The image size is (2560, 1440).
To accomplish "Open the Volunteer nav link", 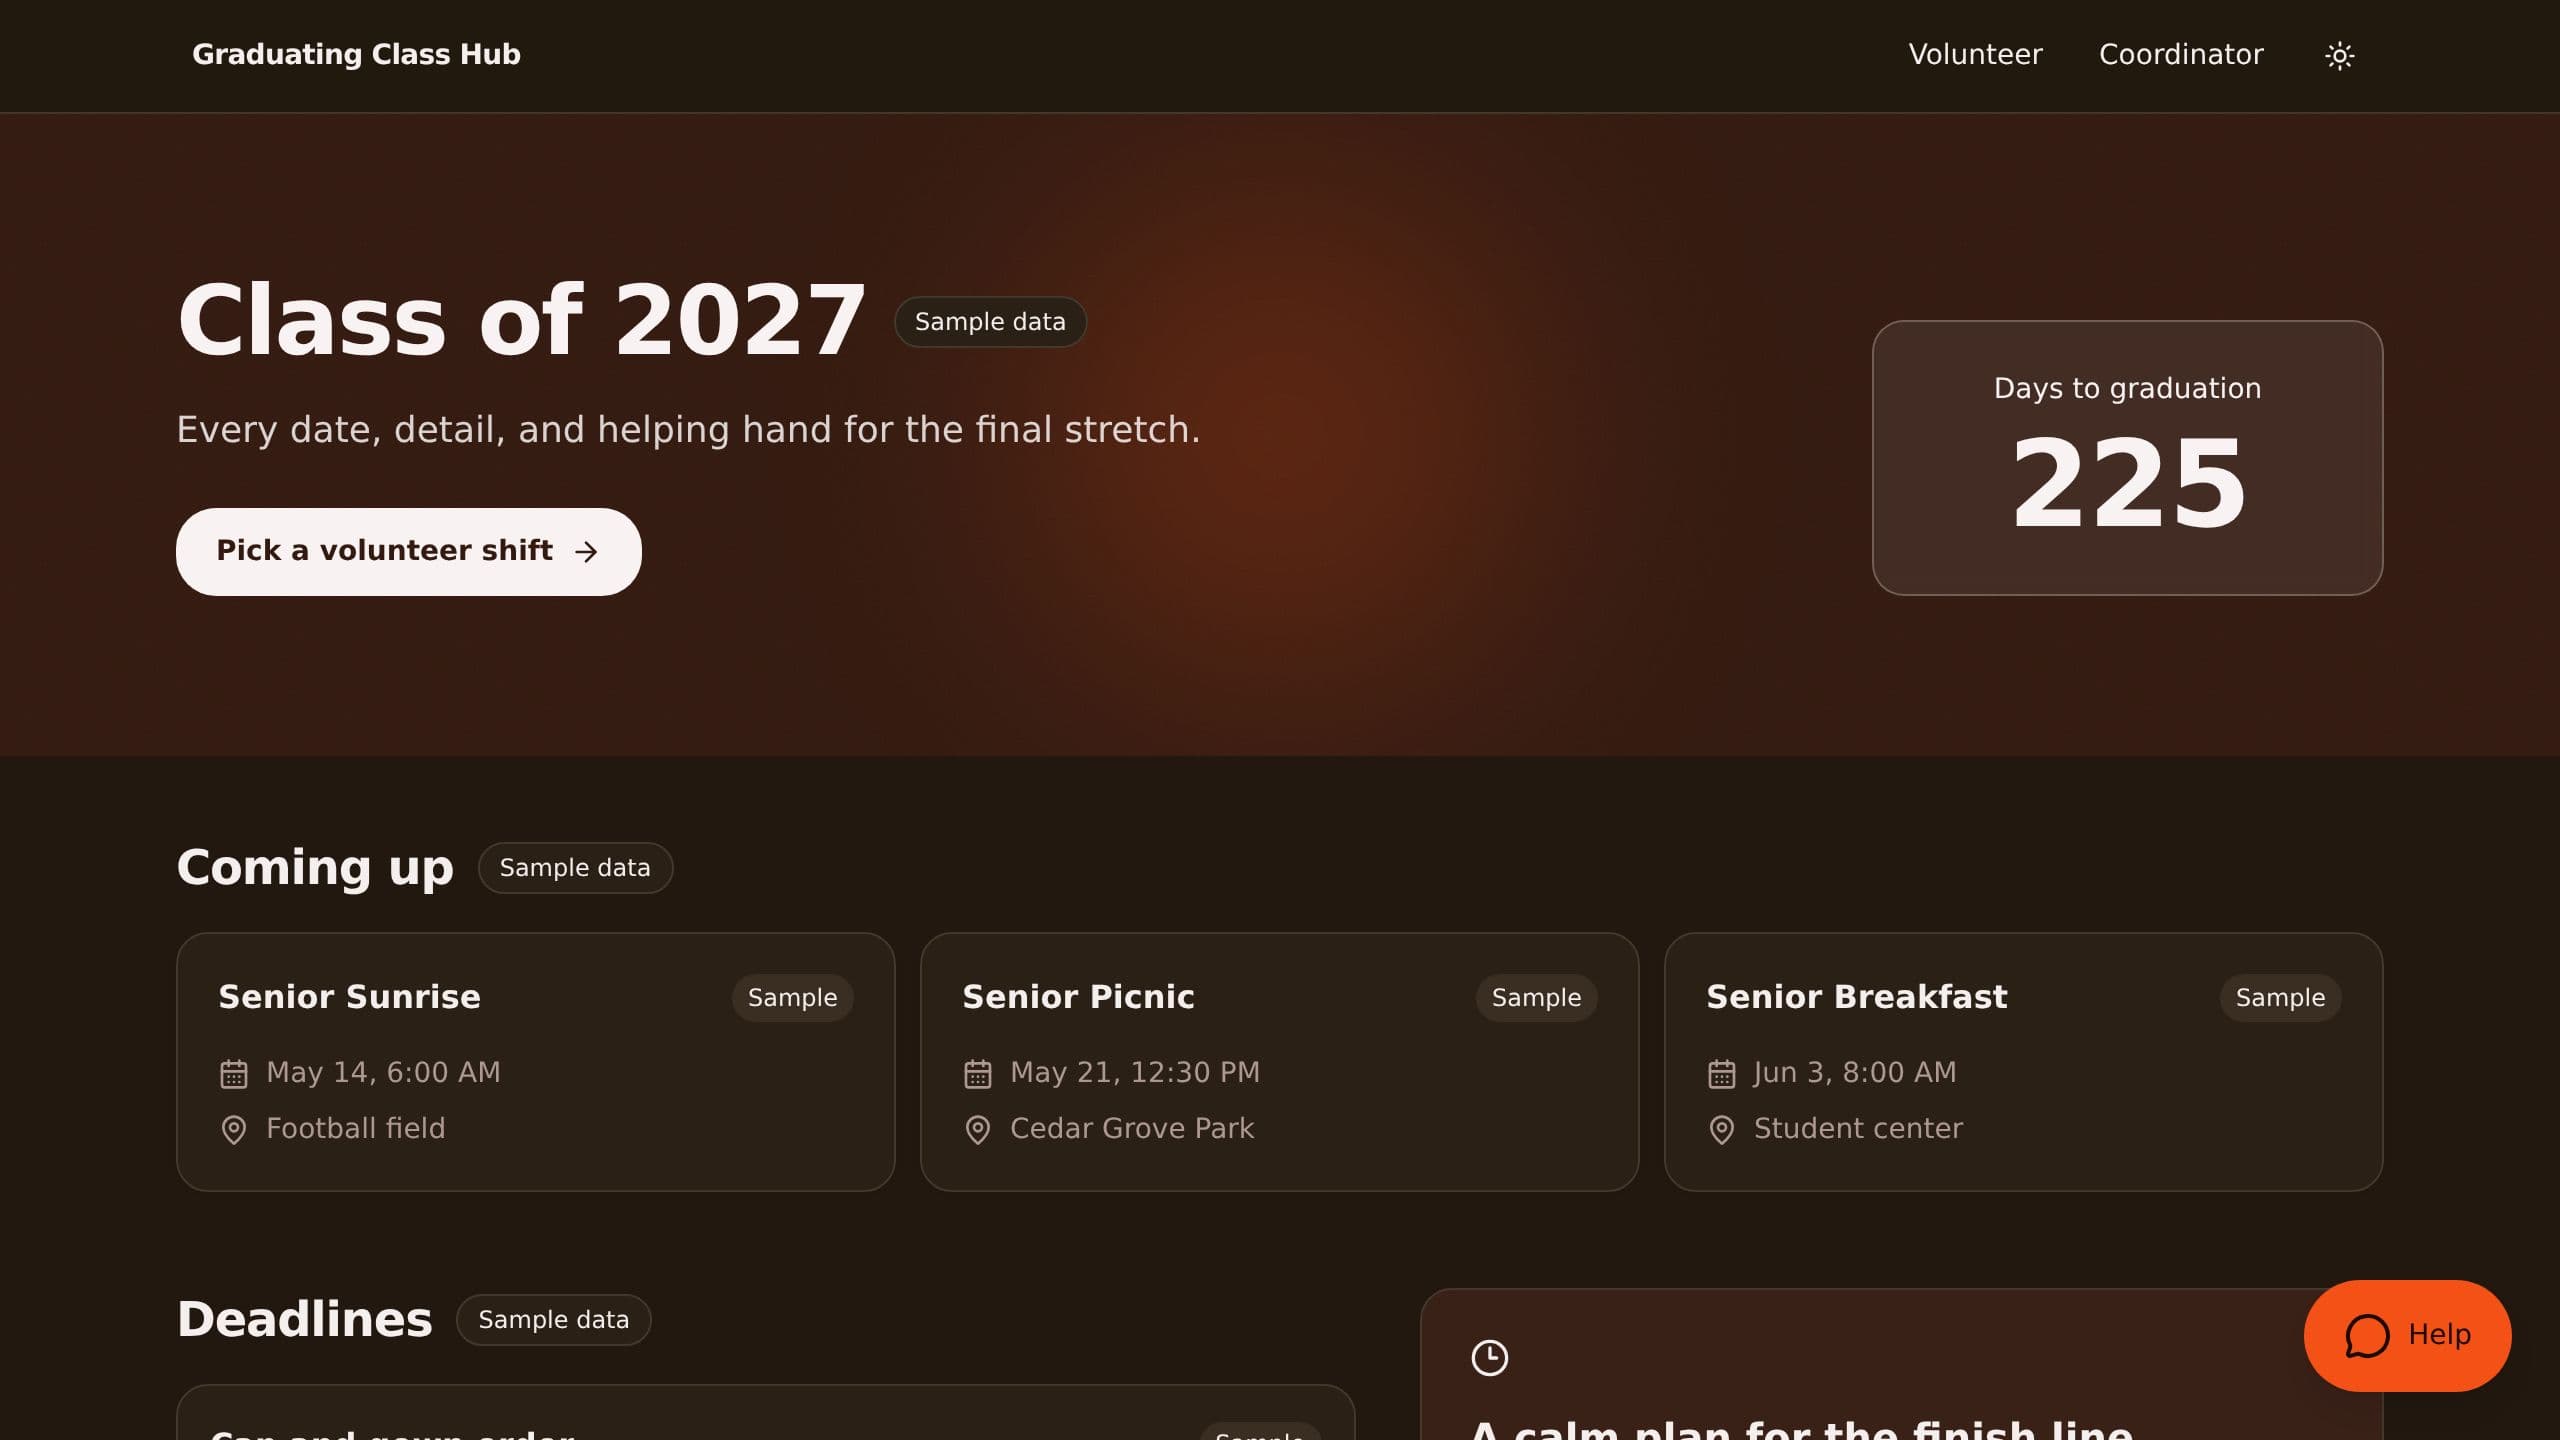I will [x=1975, y=55].
